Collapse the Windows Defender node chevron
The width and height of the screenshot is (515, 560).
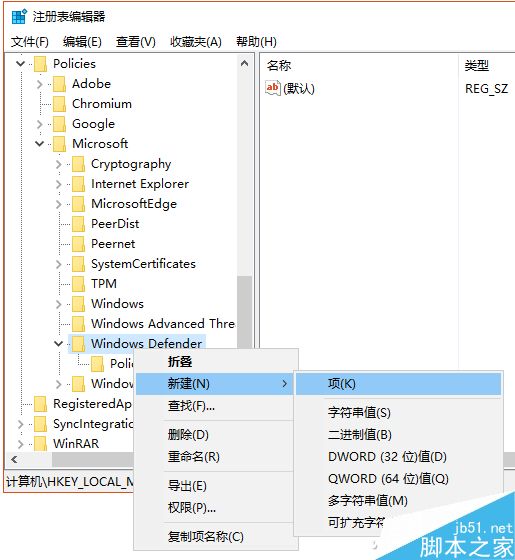point(59,344)
